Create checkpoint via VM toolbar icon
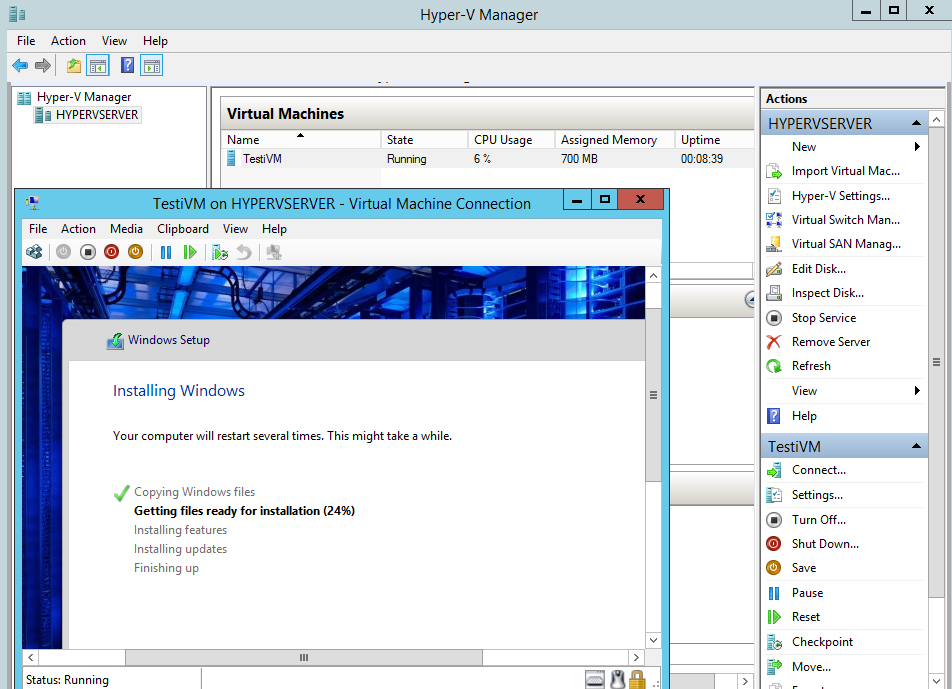 220,252
